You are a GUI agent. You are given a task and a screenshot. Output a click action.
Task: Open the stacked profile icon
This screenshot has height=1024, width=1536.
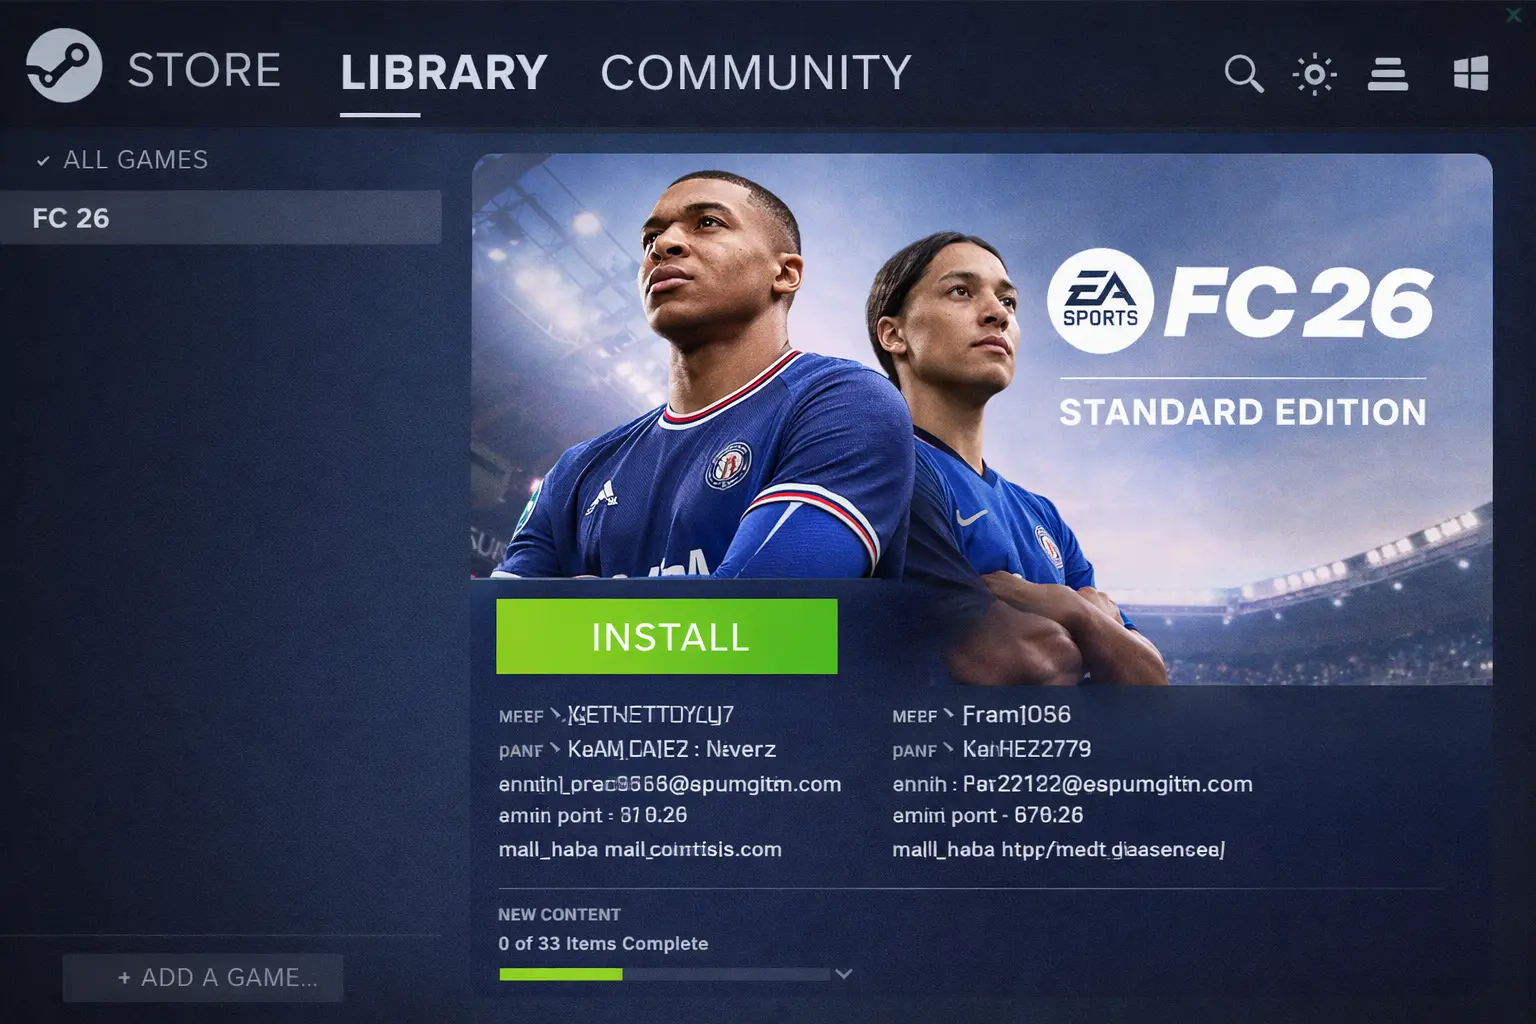[1388, 74]
